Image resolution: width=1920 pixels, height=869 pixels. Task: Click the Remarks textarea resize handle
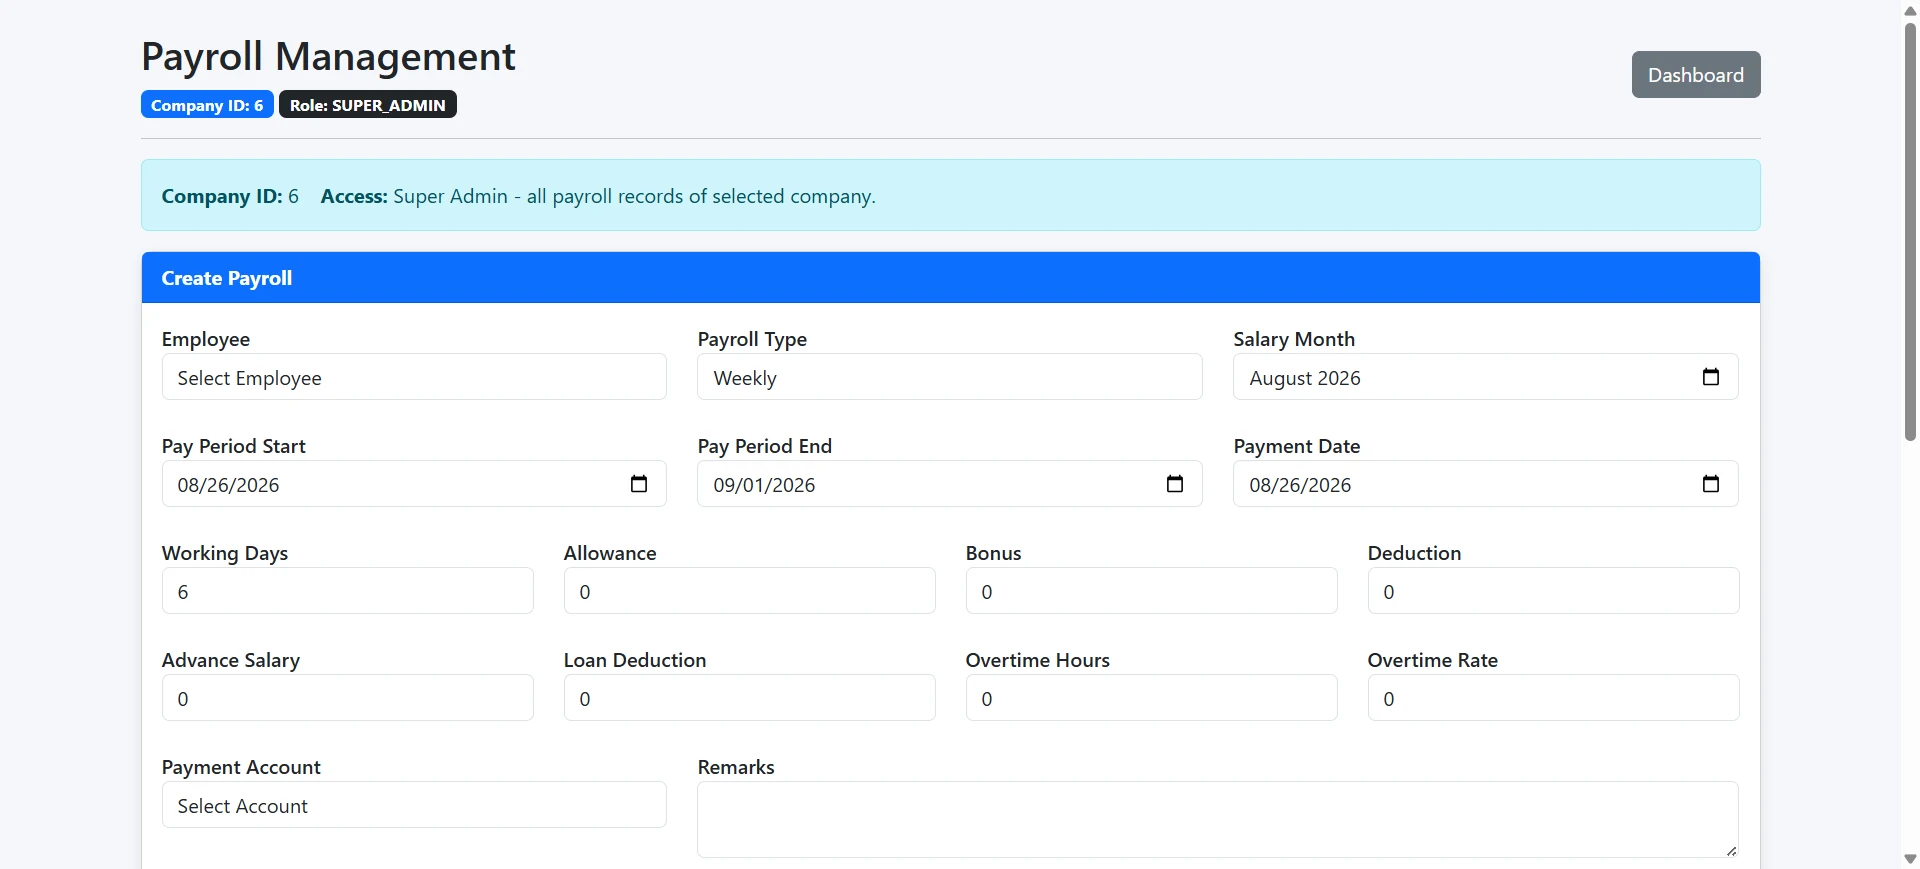[x=1731, y=850]
